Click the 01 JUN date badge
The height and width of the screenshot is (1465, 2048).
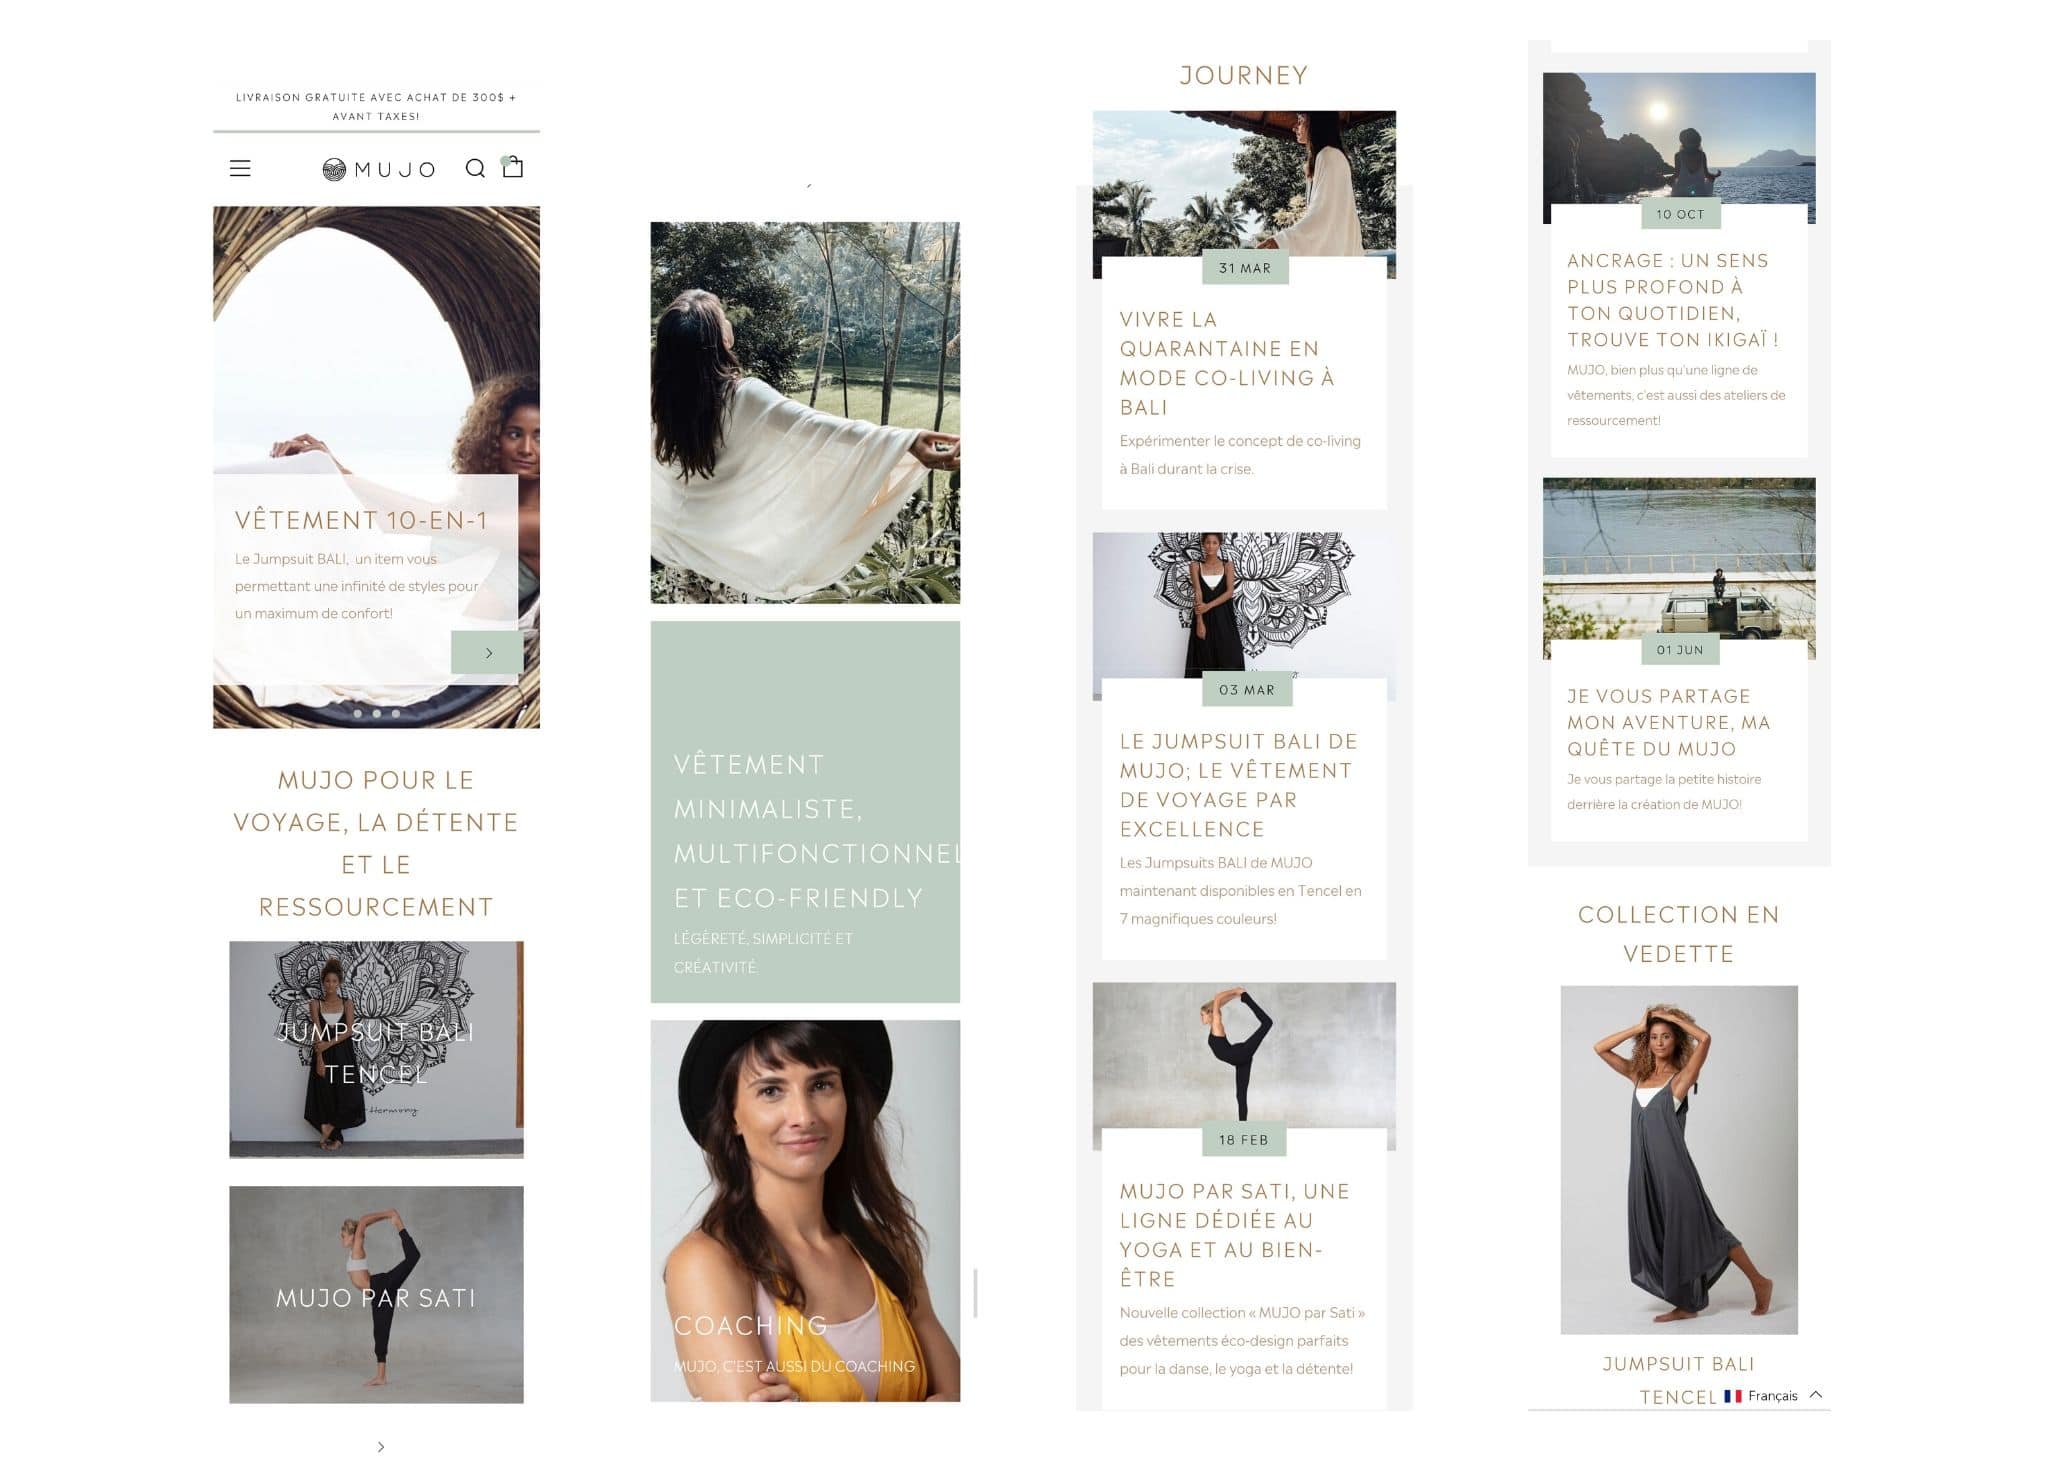[x=1680, y=650]
